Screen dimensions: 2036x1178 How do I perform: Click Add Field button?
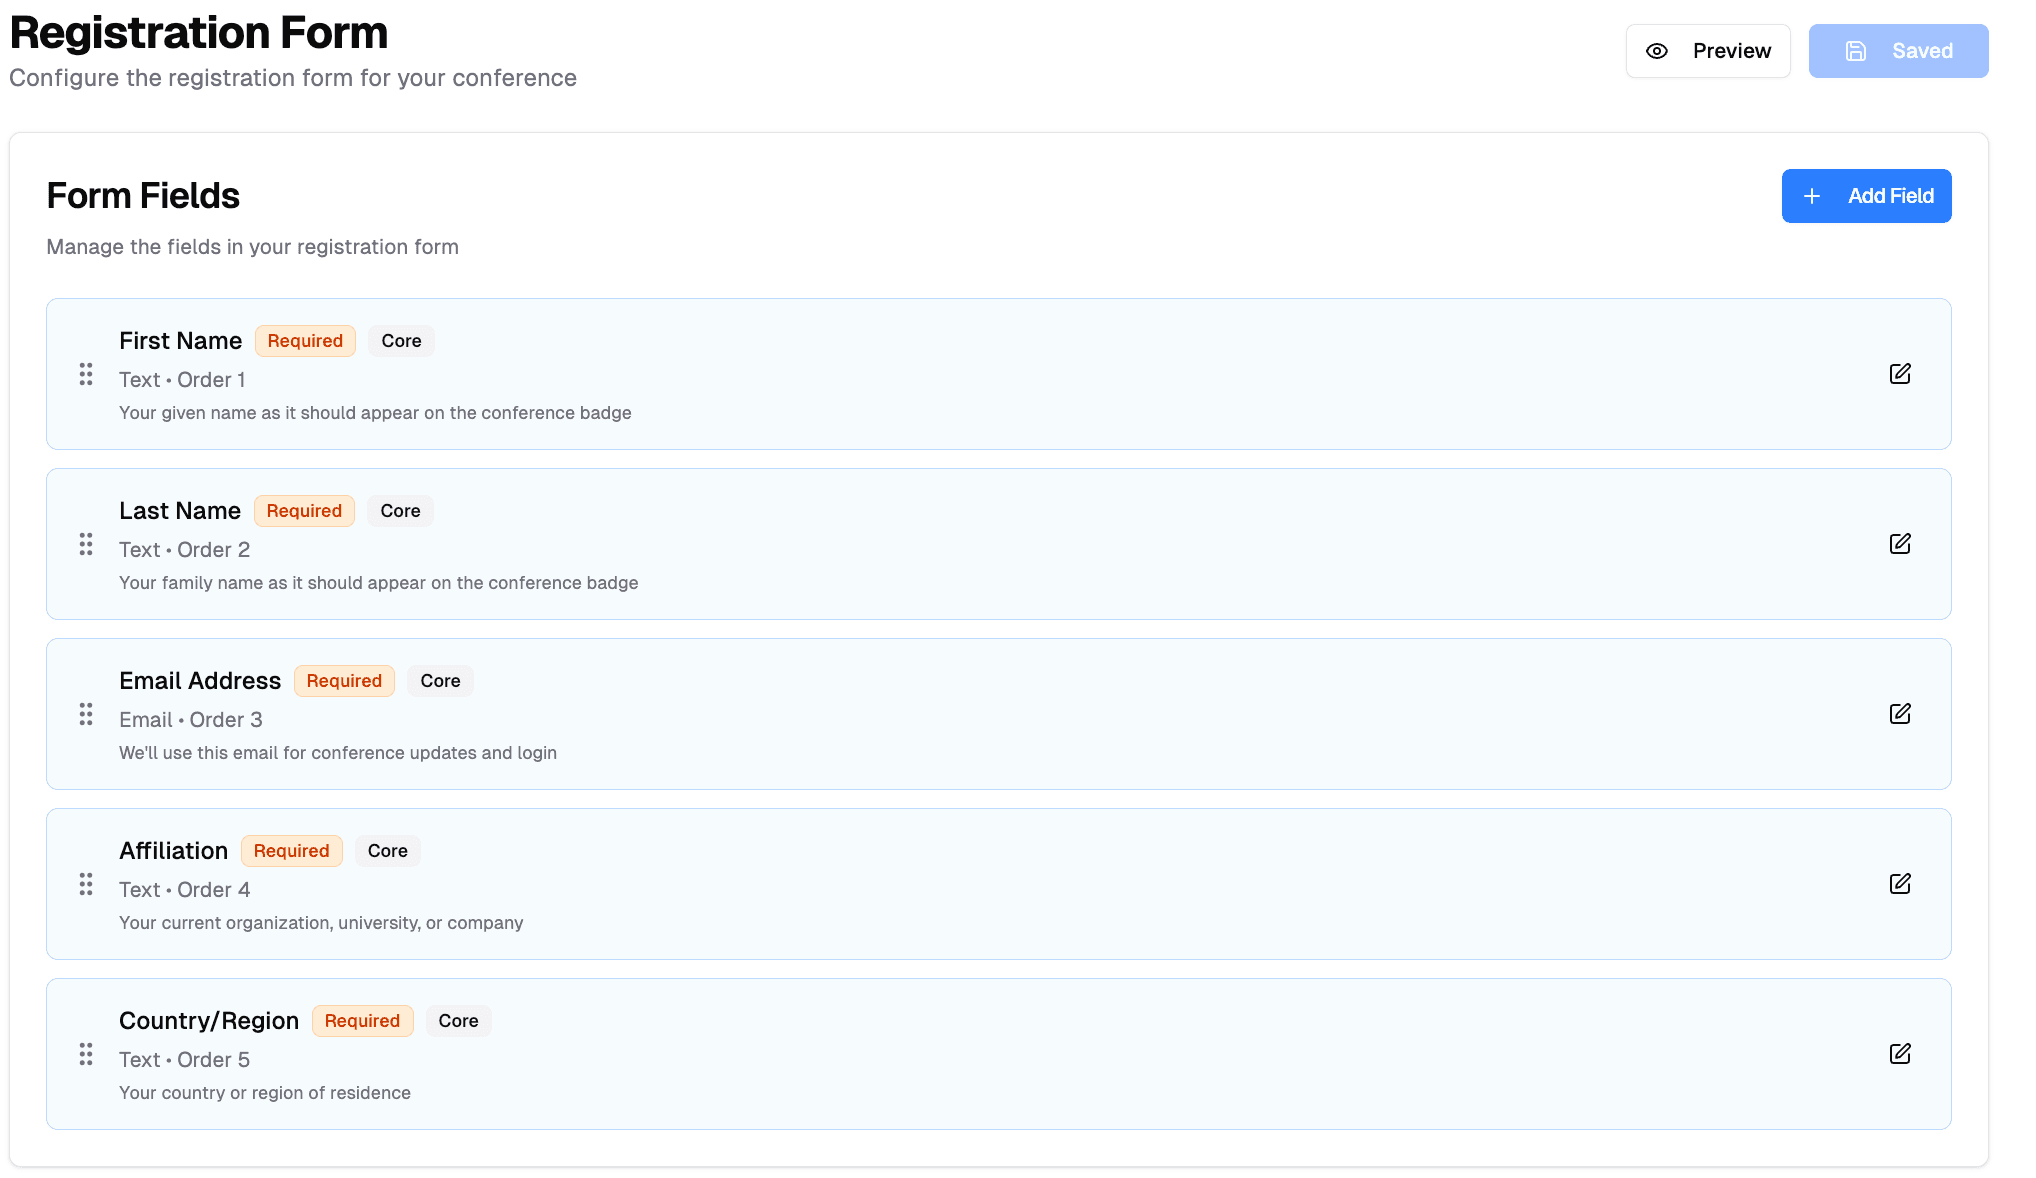(x=1866, y=196)
